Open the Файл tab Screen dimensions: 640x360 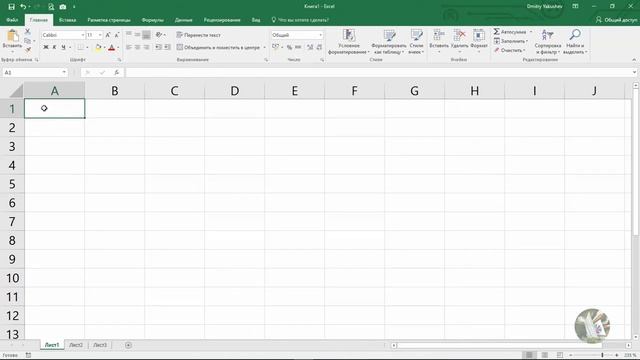click(12, 20)
